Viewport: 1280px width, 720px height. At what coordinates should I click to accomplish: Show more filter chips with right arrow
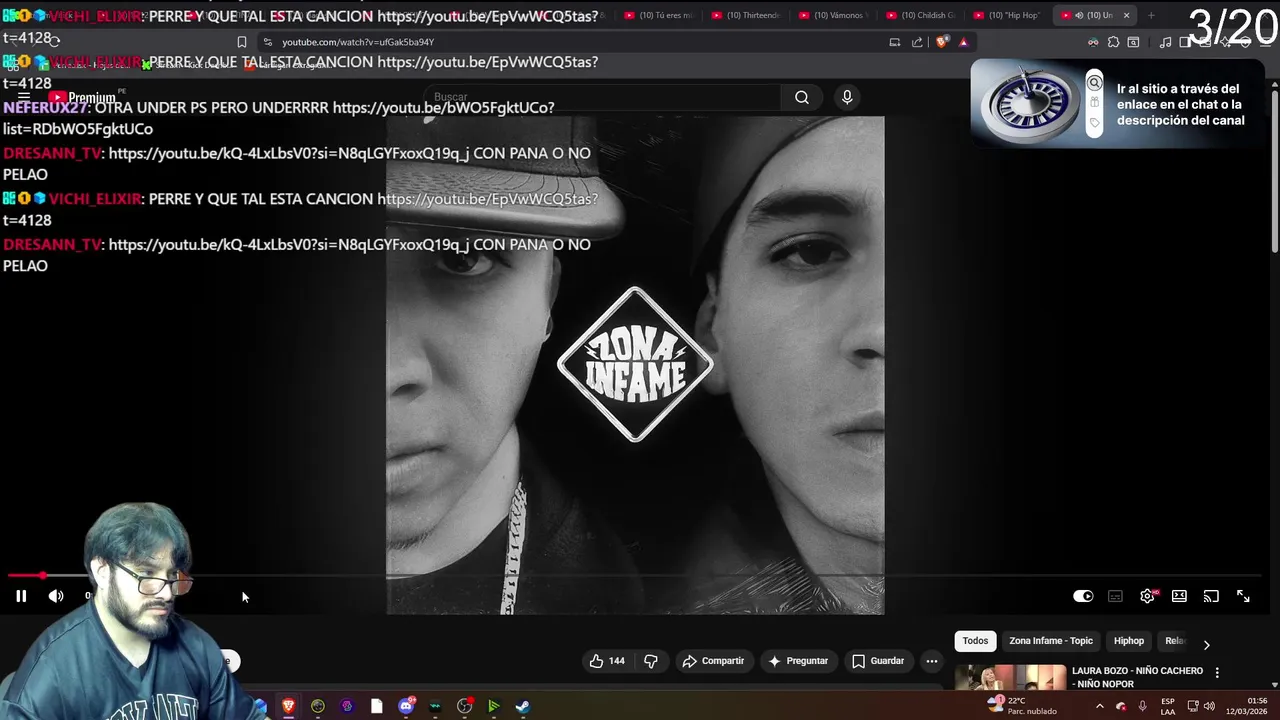(x=1206, y=645)
